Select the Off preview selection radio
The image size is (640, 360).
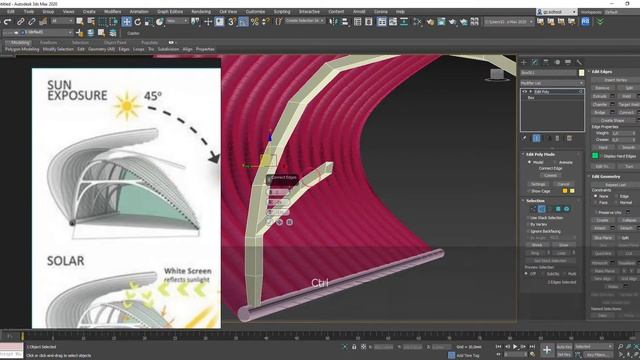pyautogui.click(x=527, y=273)
